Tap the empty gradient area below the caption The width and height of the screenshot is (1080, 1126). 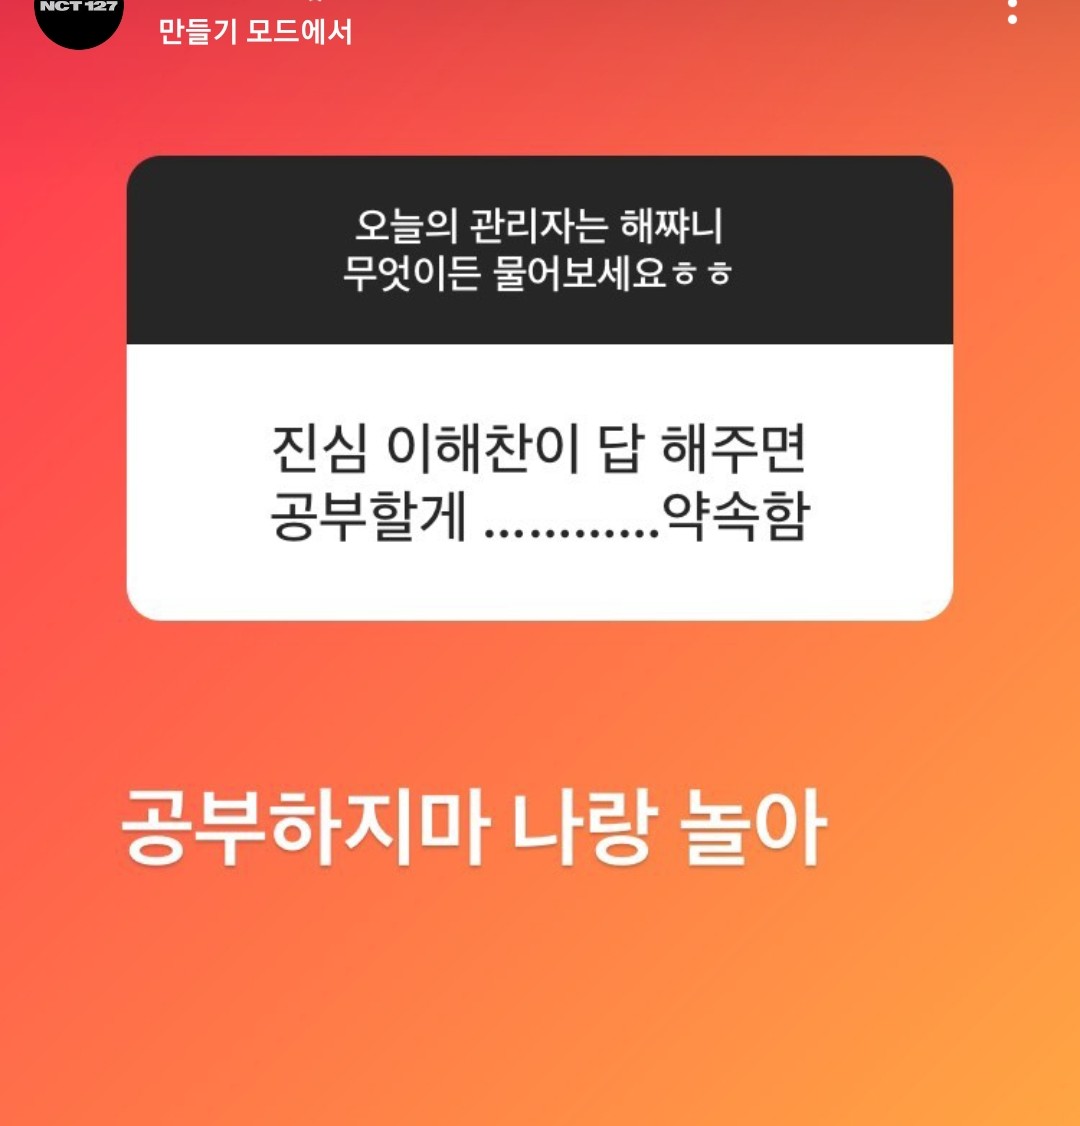pyautogui.click(x=540, y=1005)
